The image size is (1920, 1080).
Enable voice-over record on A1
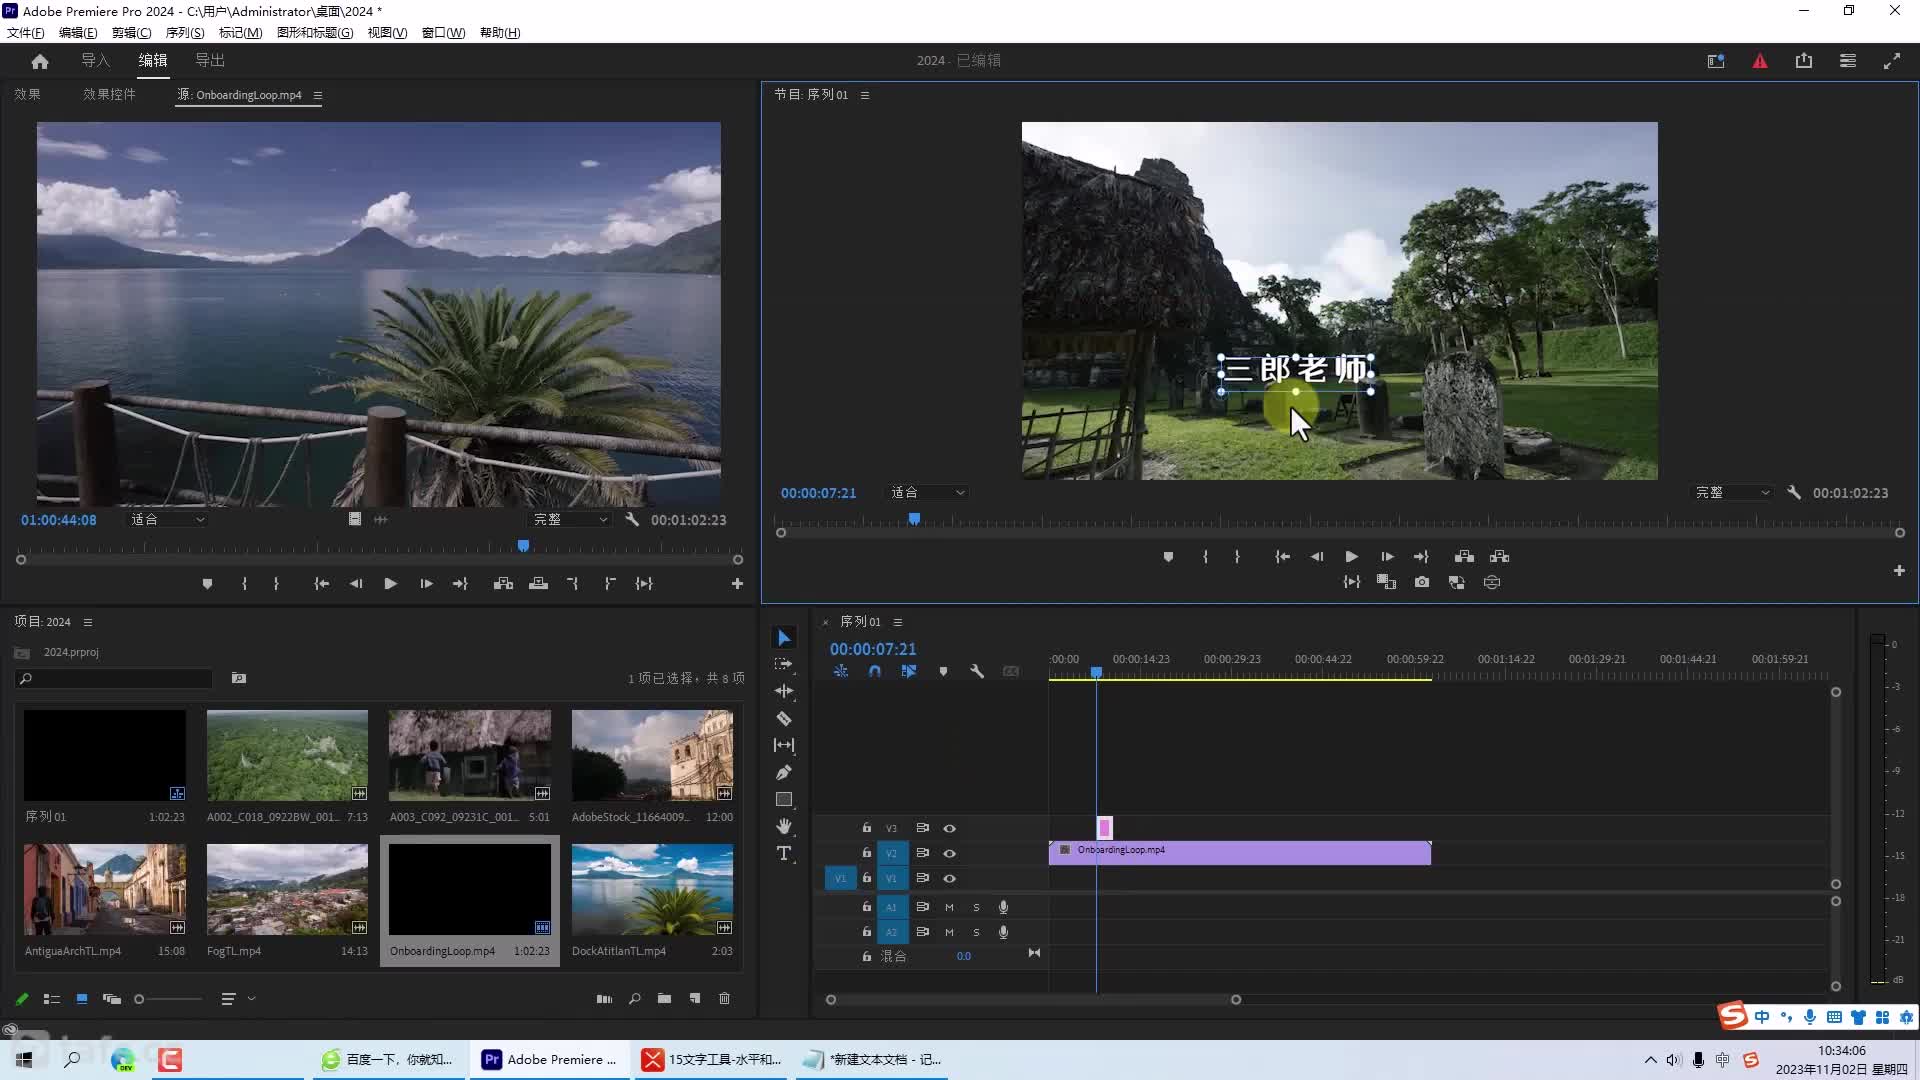[1003, 907]
